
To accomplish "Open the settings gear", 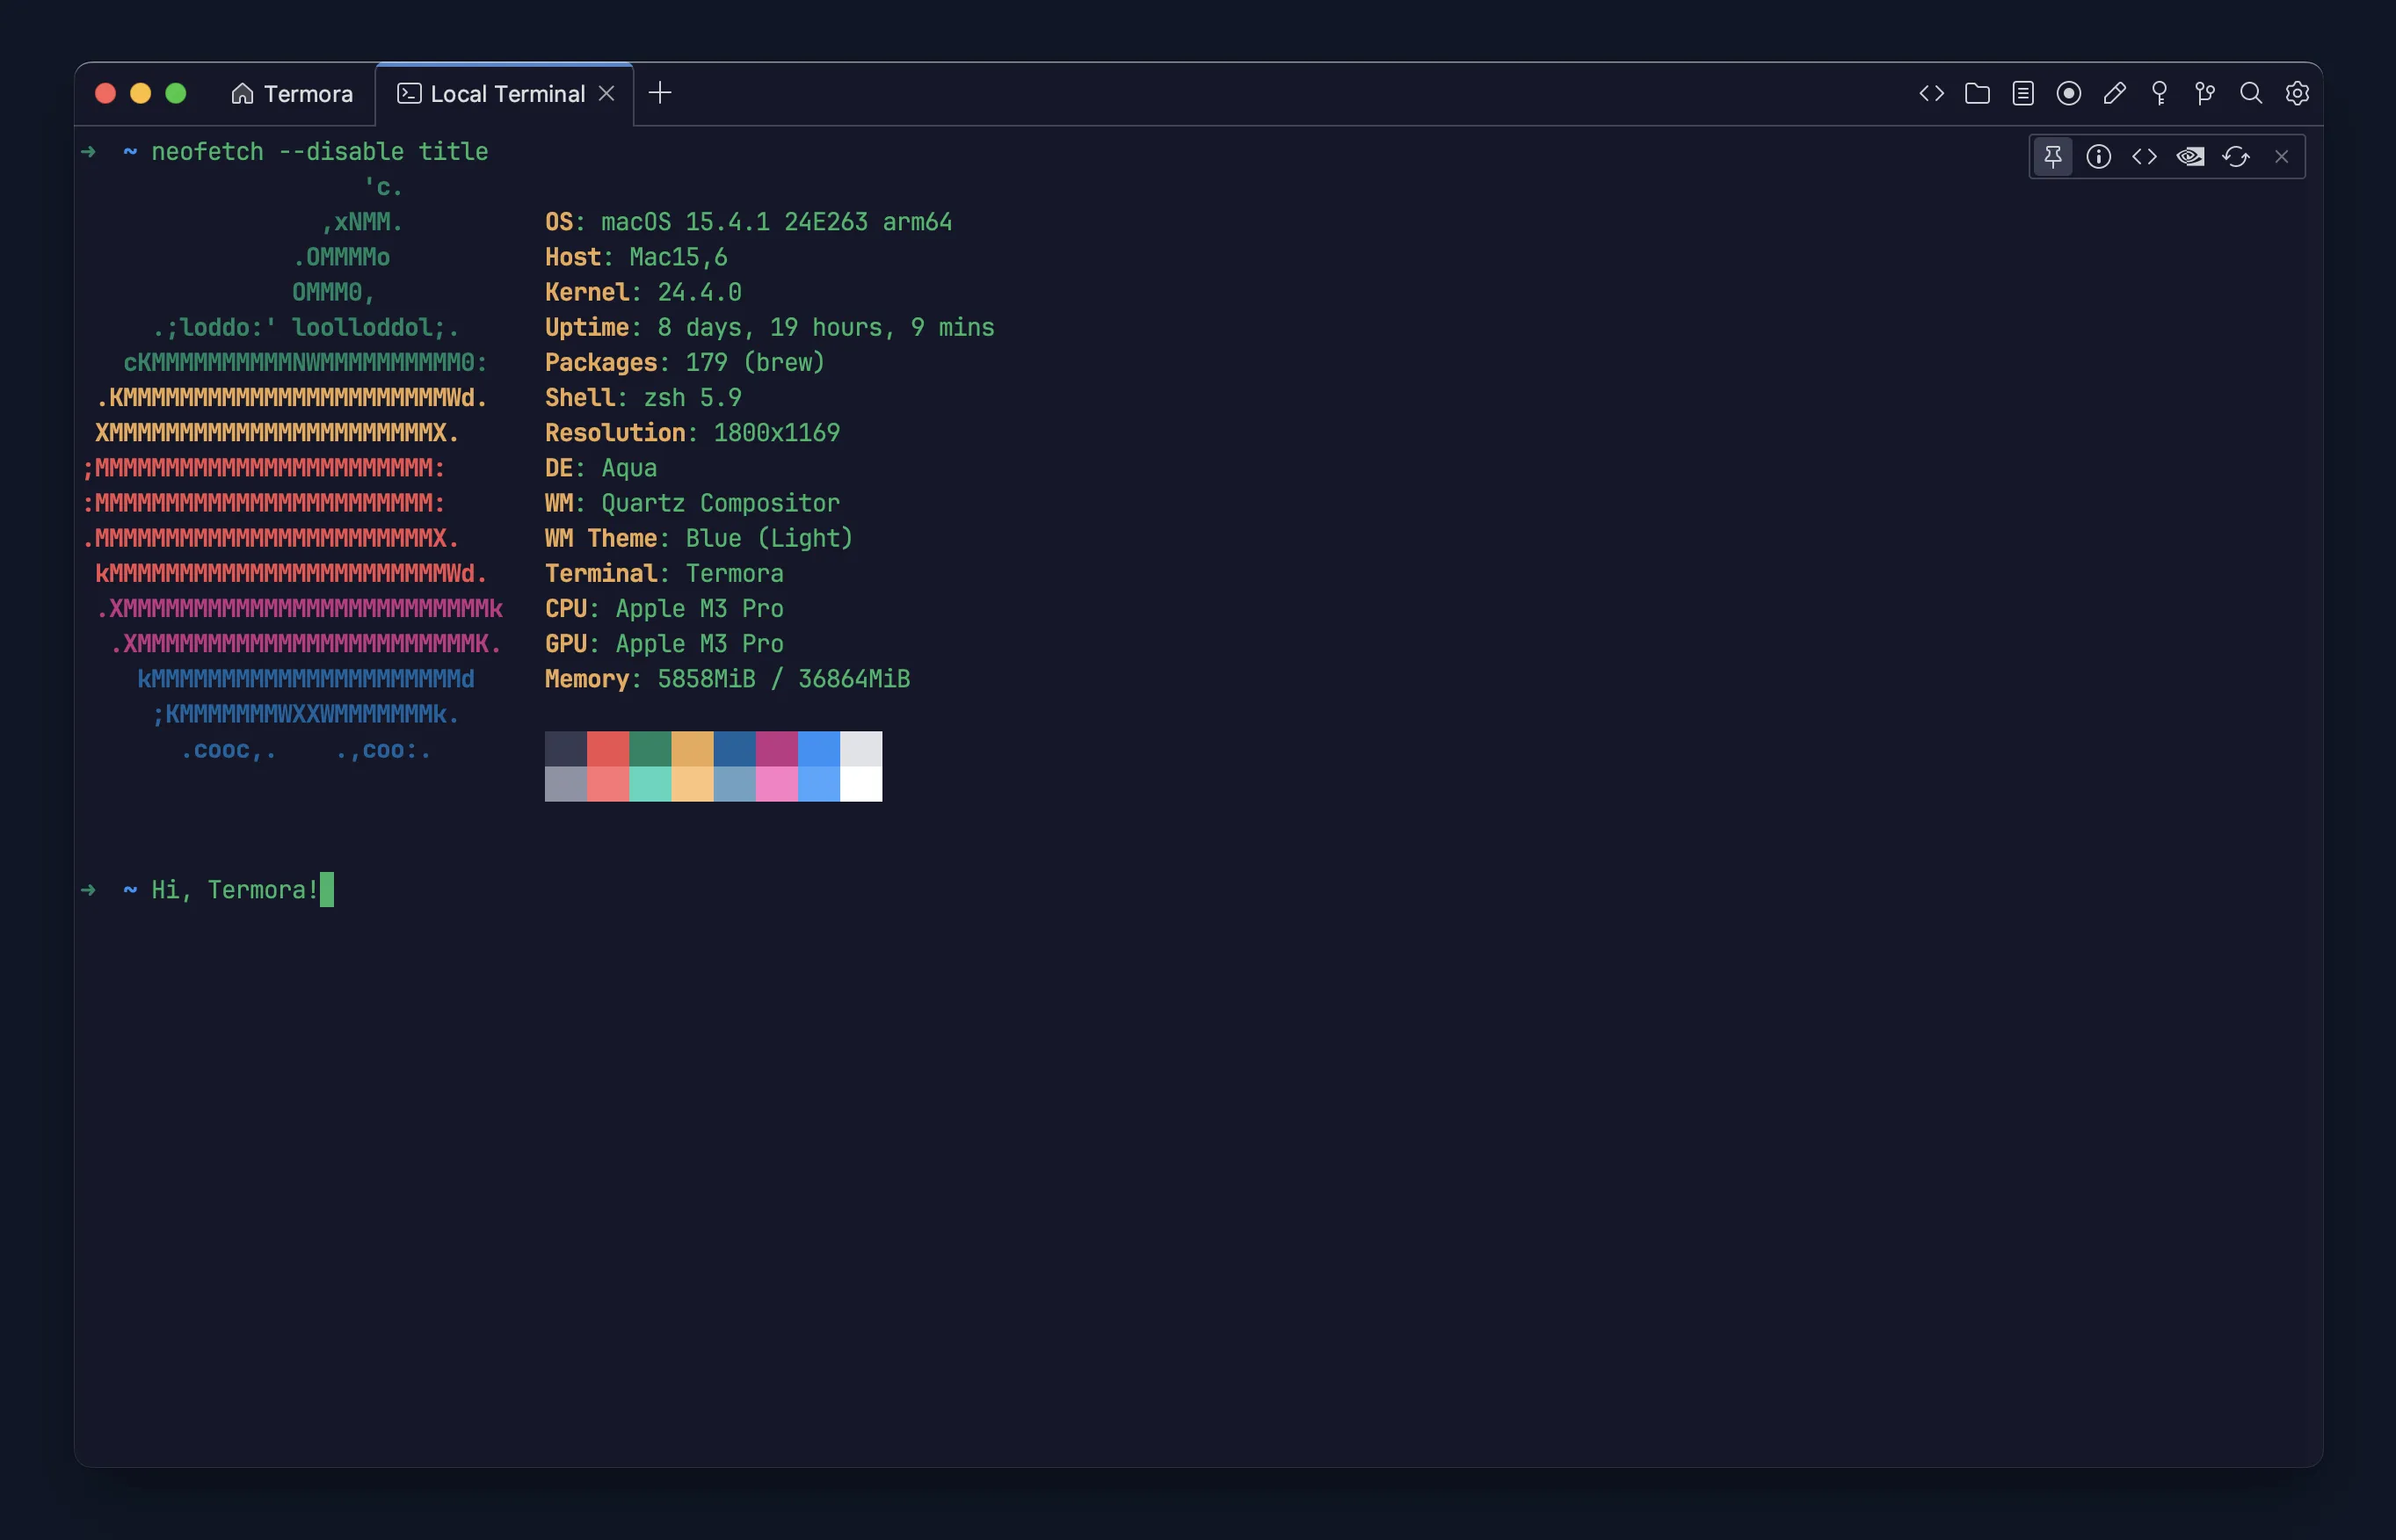I will (2297, 93).
